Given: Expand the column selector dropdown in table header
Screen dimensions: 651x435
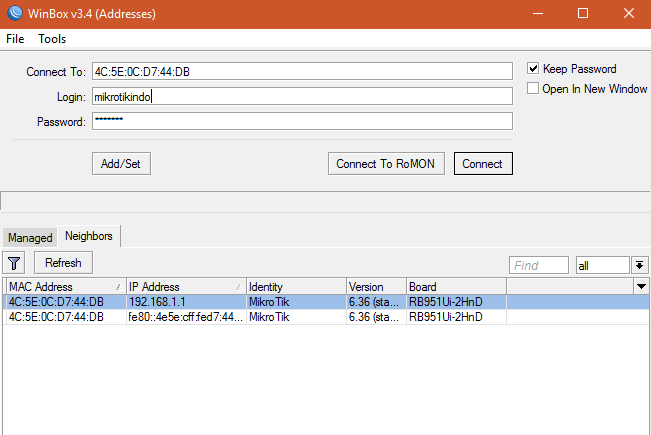Looking at the screenshot, I should 641,286.
